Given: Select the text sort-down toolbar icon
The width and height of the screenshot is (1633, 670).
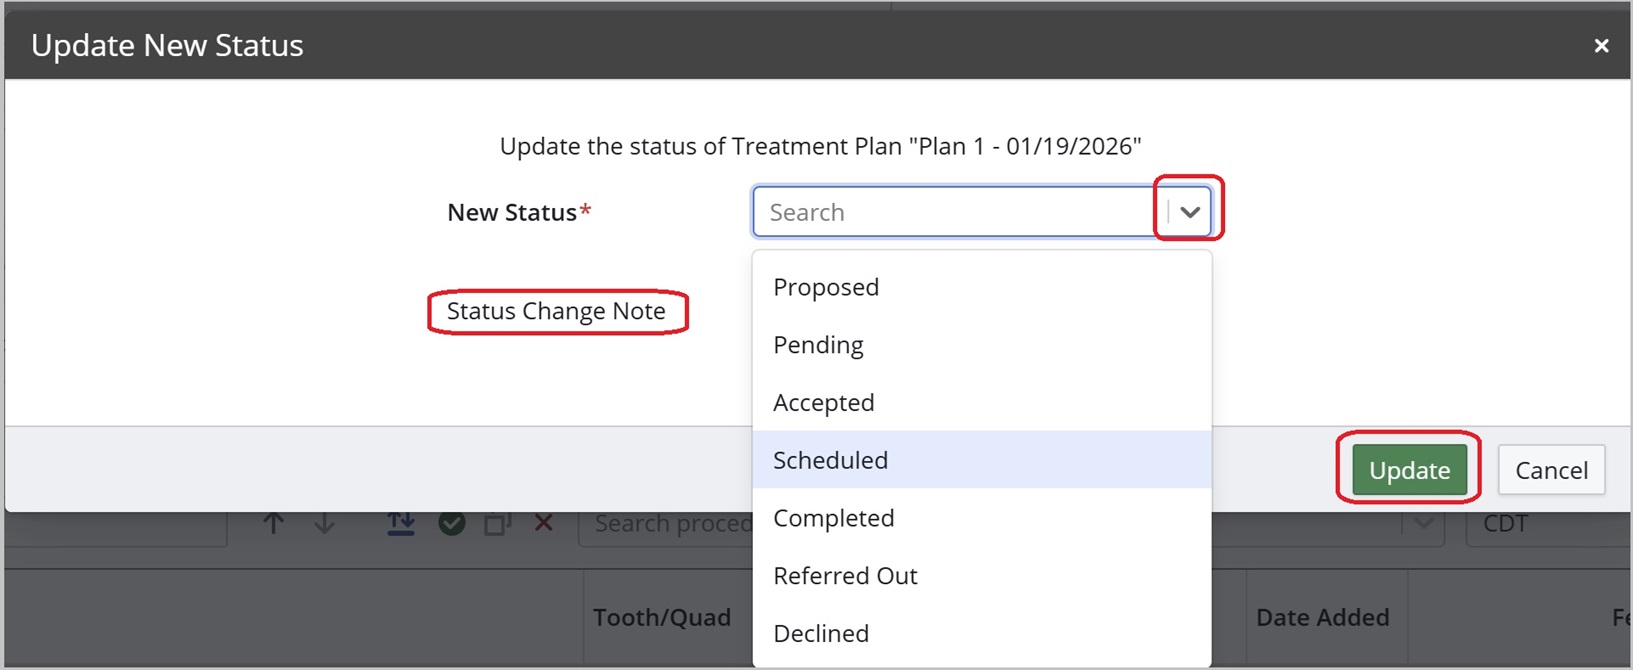Looking at the screenshot, I should pos(400,521).
